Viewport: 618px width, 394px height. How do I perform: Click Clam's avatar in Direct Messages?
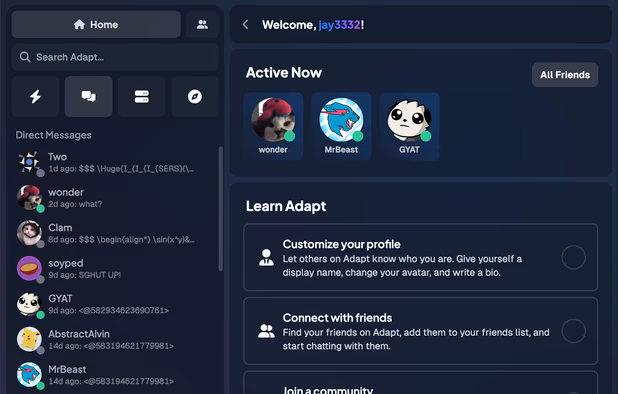29,233
